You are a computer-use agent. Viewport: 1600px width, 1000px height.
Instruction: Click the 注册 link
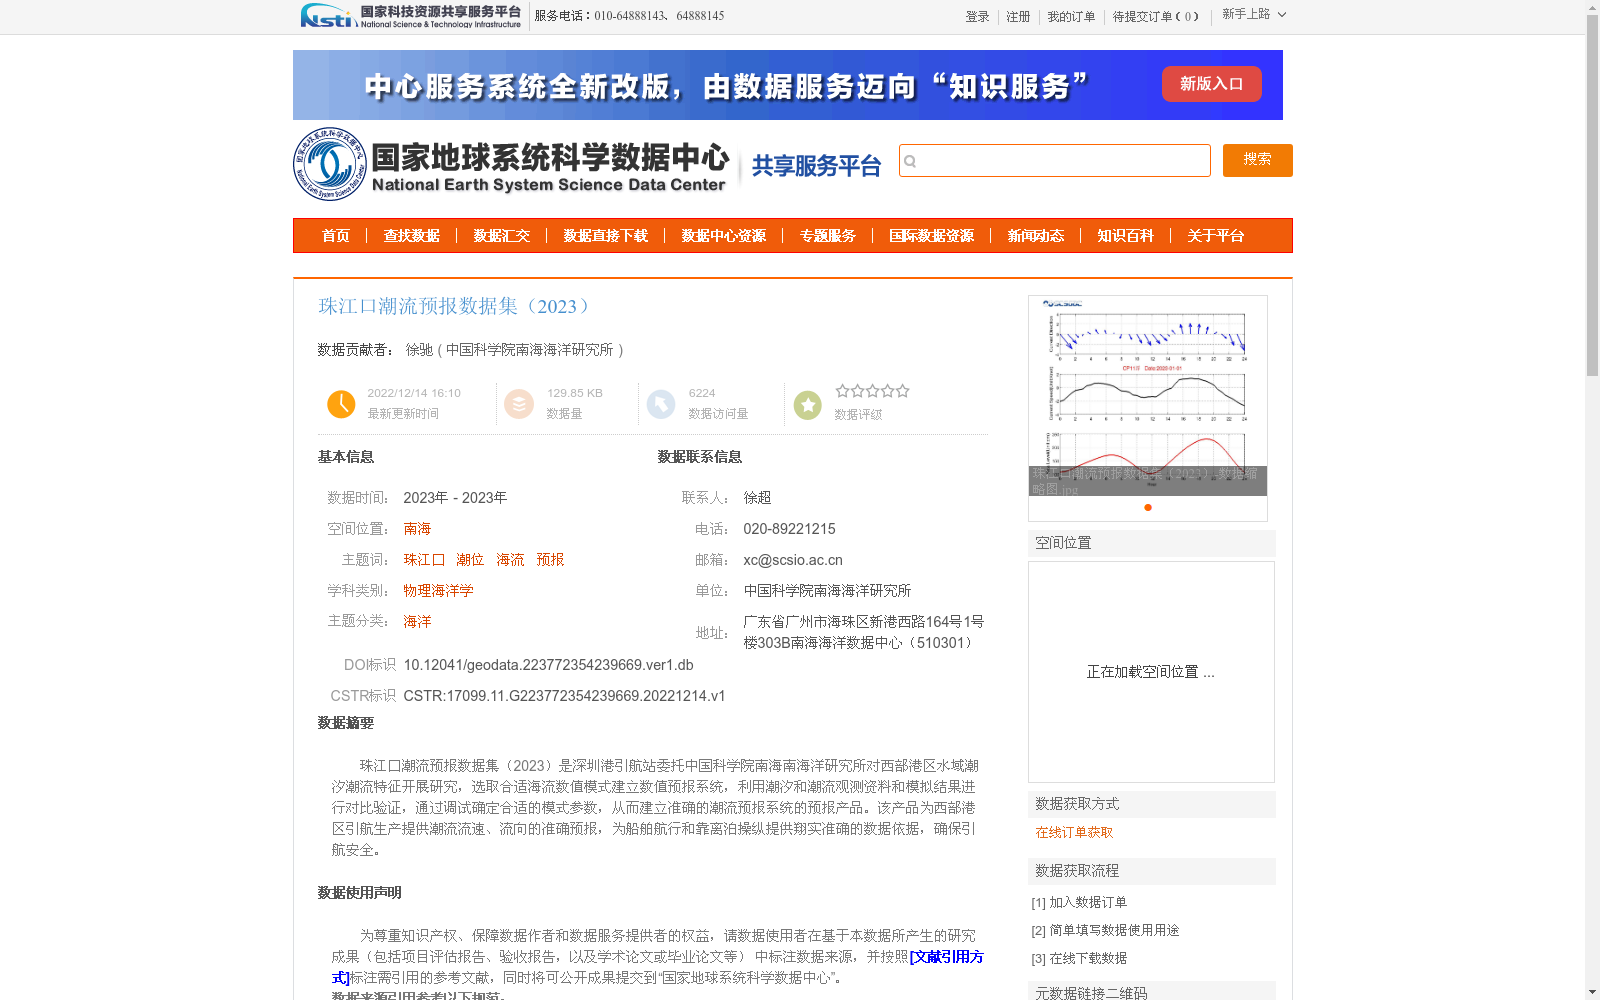1018,17
